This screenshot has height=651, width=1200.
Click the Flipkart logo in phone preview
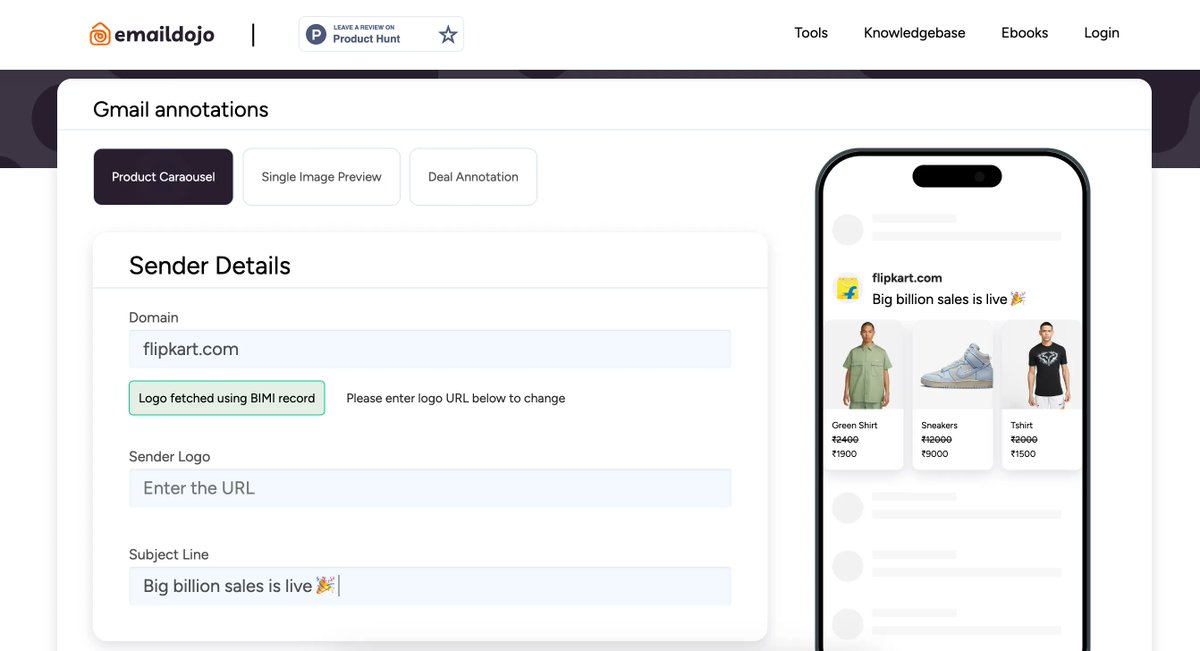point(848,289)
